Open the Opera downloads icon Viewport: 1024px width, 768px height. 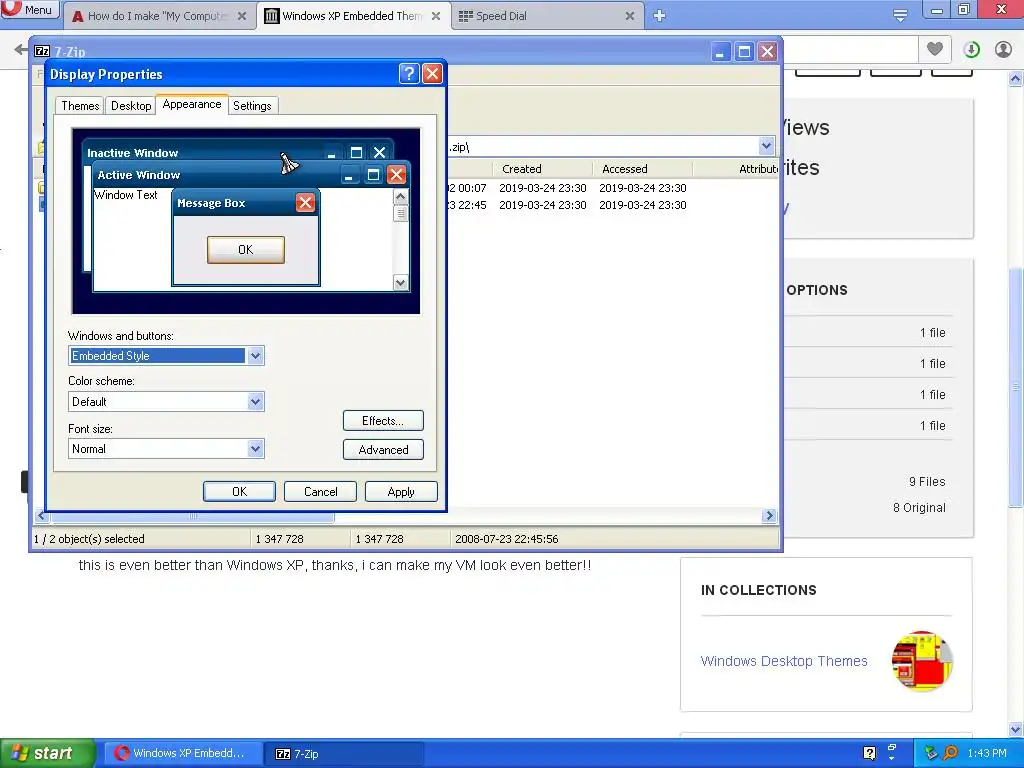pos(972,49)
